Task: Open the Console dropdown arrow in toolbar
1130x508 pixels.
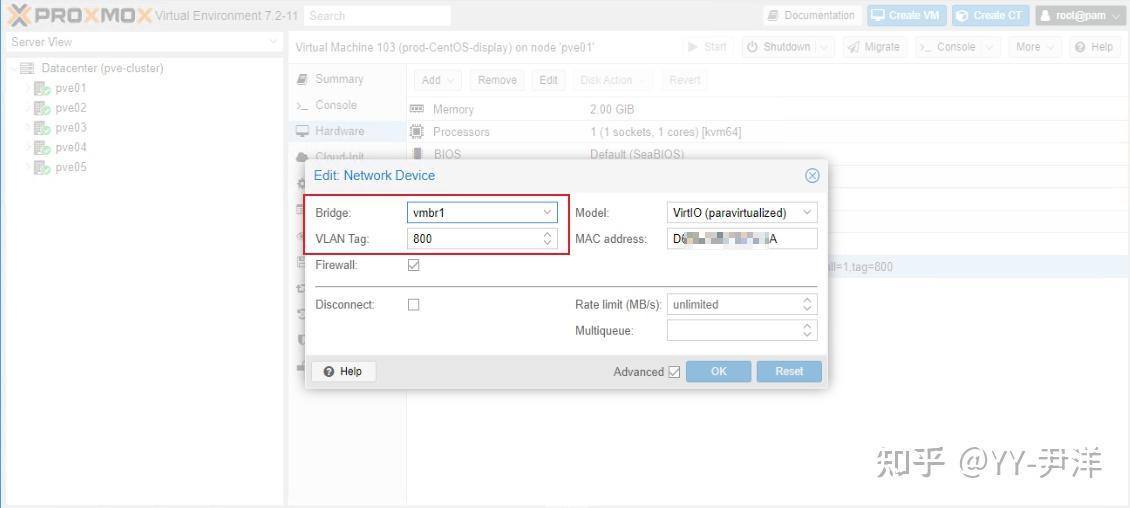Action: 990,47
